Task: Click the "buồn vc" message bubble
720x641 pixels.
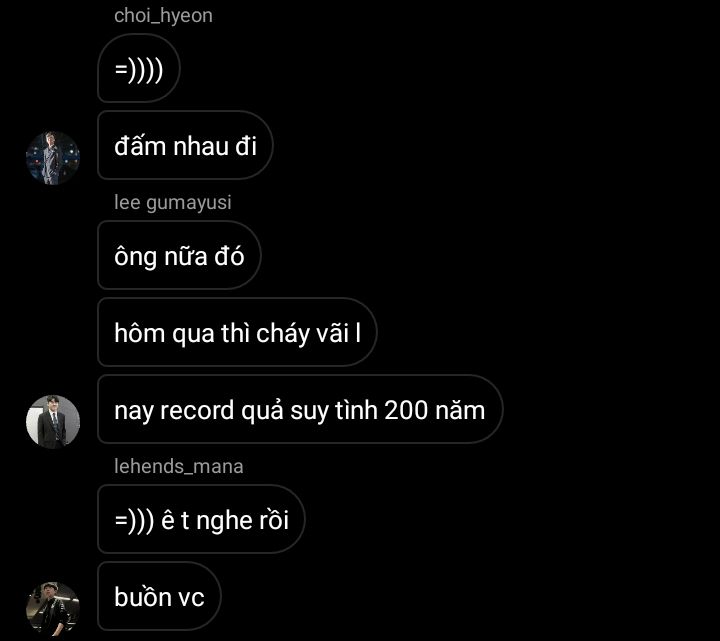Action: [x=159, y=596]
